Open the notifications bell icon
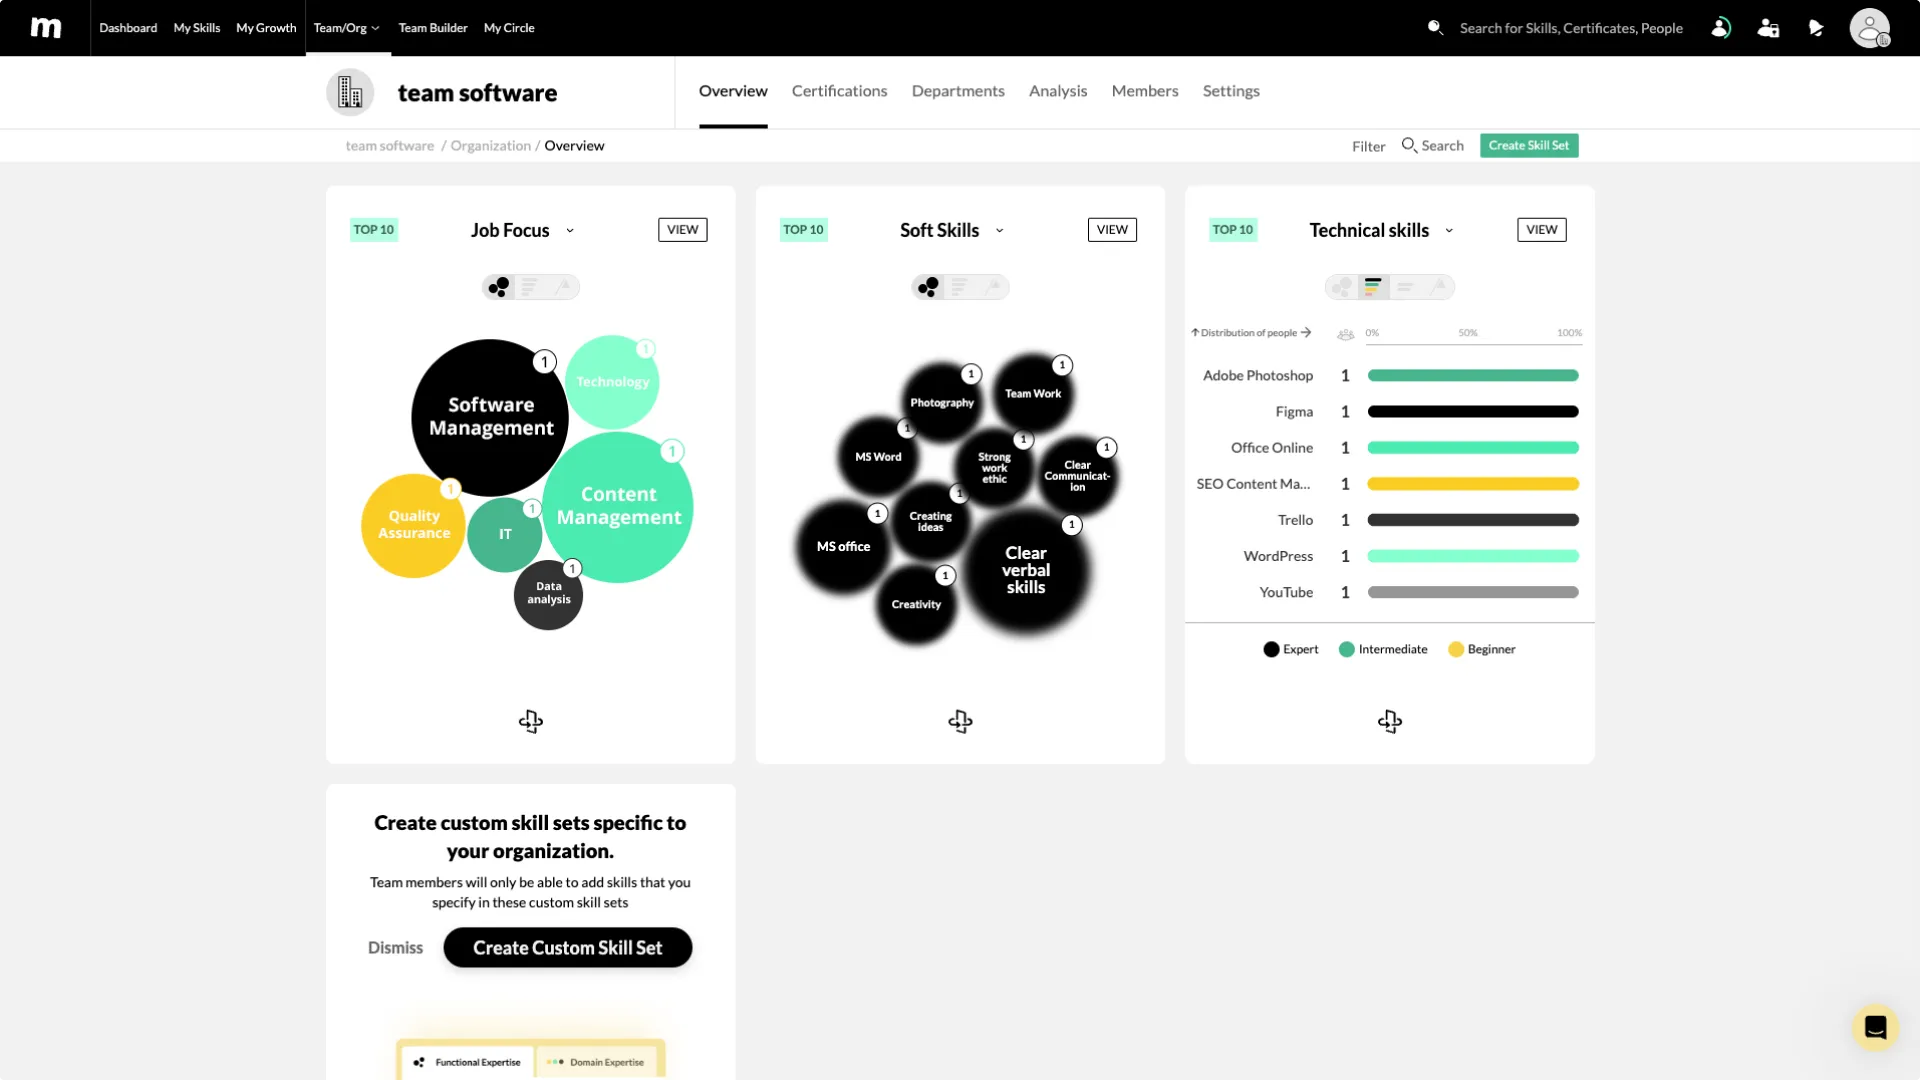Viewport: 1920px width, 1080px height. [1816, 28]
